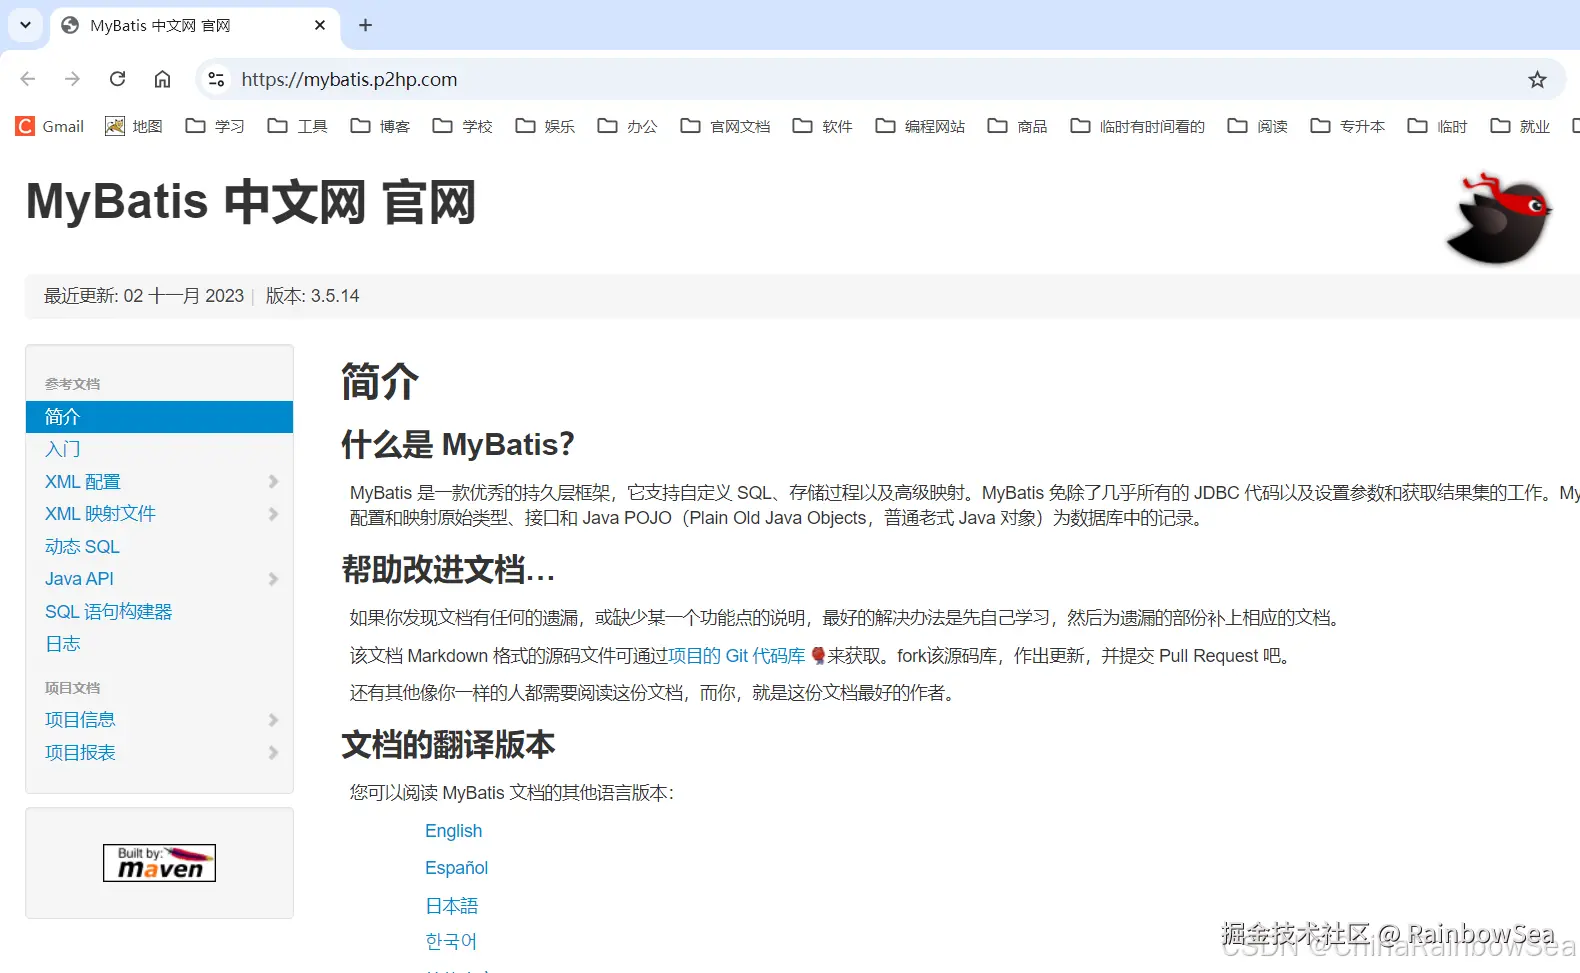Open the 工具 bookmark folder
Image resolution: width=1580 pixels, height=973 pixels.
click(298, 126)
